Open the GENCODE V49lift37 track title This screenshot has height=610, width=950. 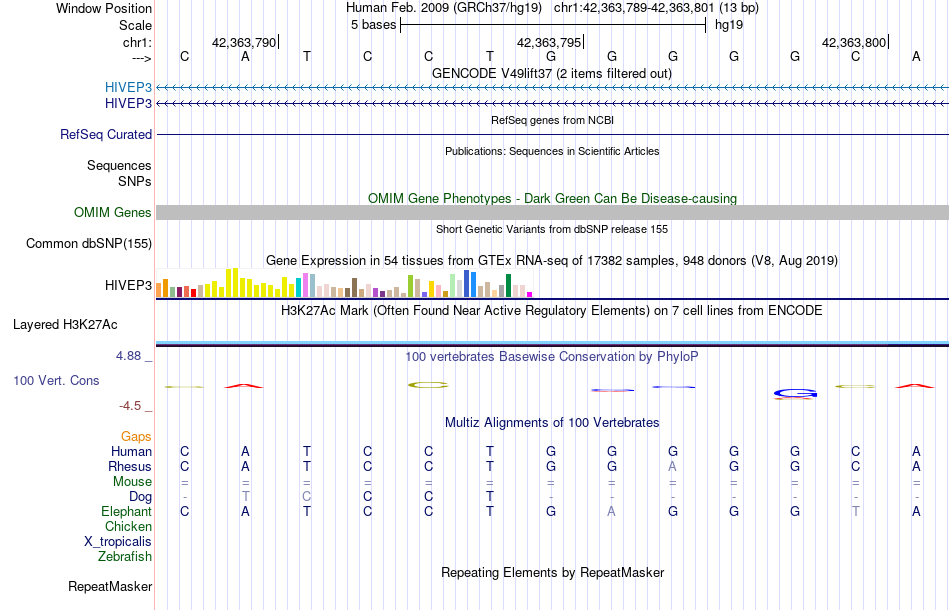tap(551, 73)
